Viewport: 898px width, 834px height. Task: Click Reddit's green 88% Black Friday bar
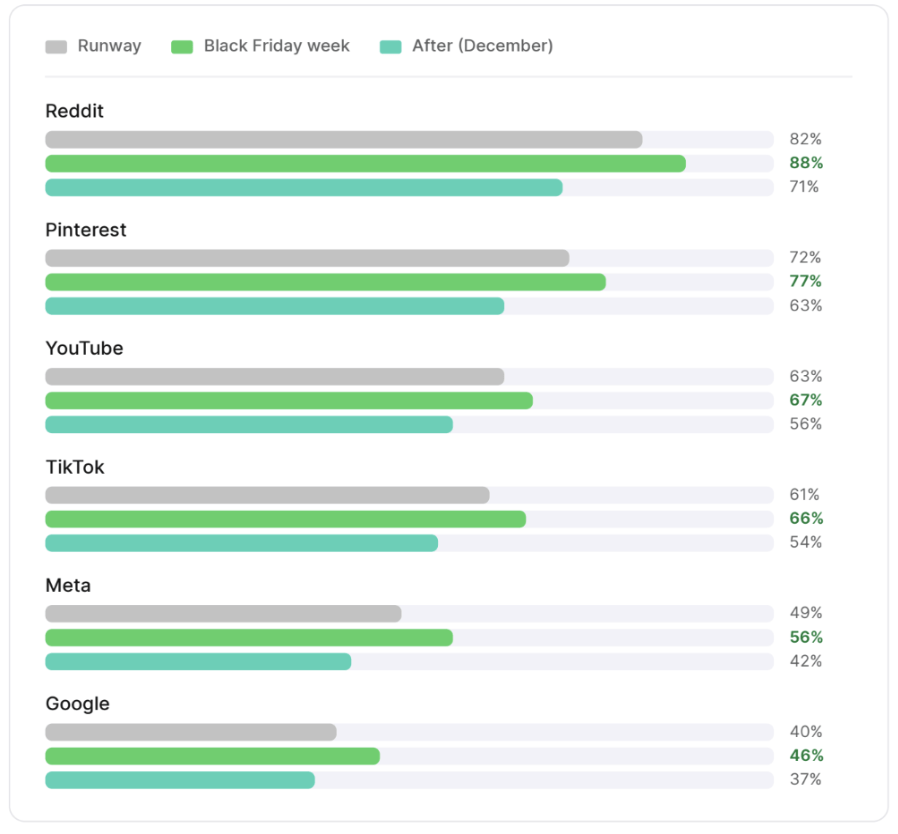coord(365,164)
